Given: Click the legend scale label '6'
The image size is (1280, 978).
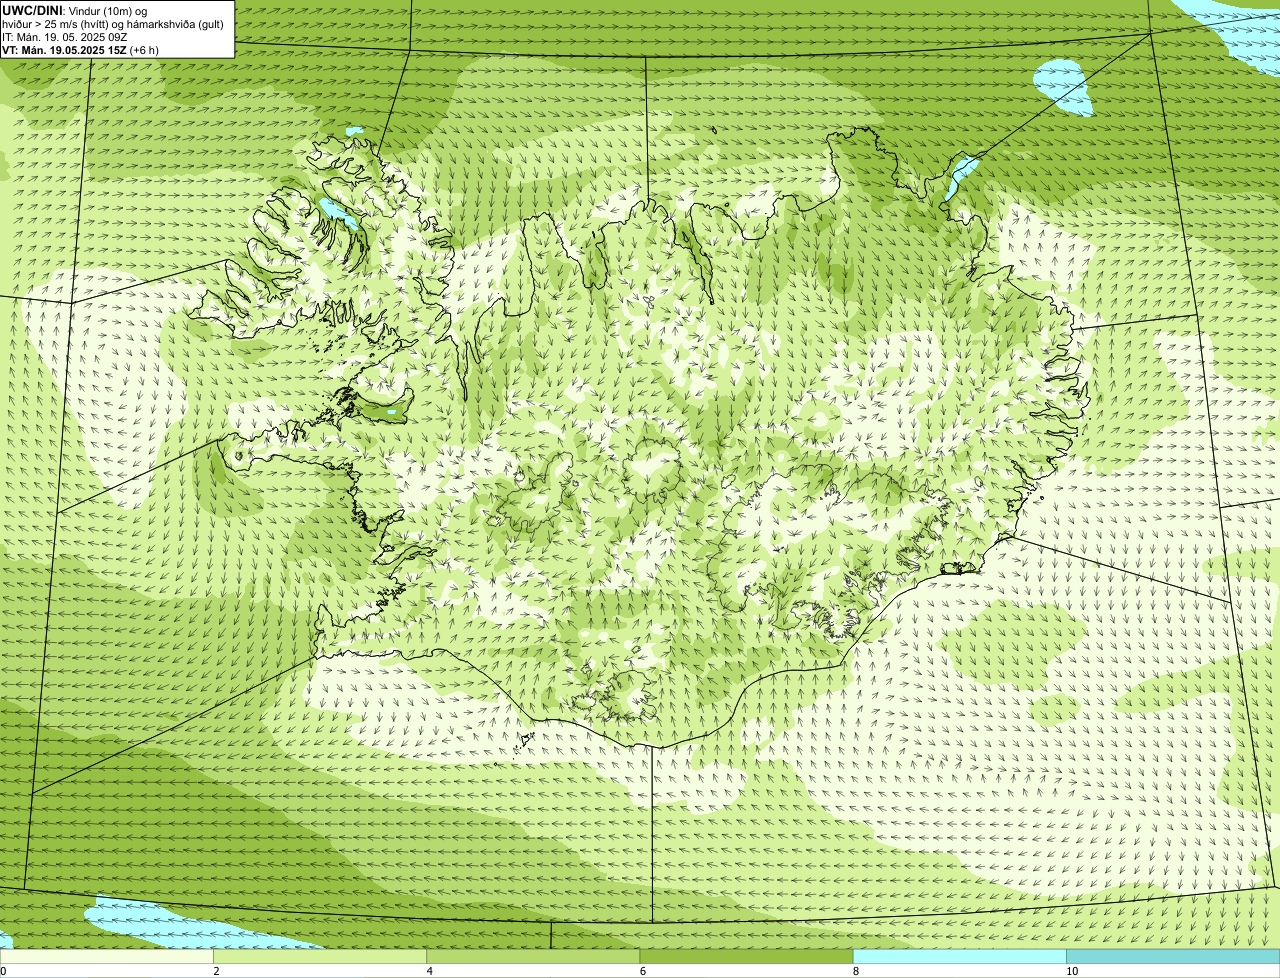Looking at the screenshot, I should pyautogui.click(x=643, y=971).
